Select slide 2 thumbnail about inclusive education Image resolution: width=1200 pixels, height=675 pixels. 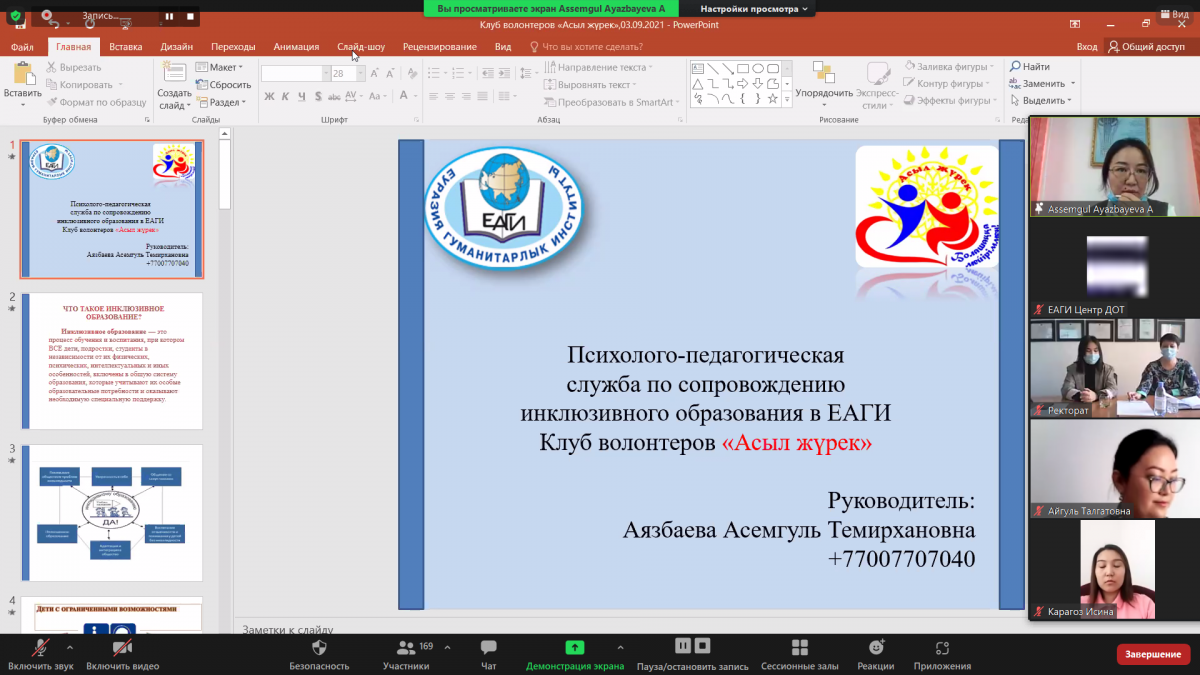112,361
